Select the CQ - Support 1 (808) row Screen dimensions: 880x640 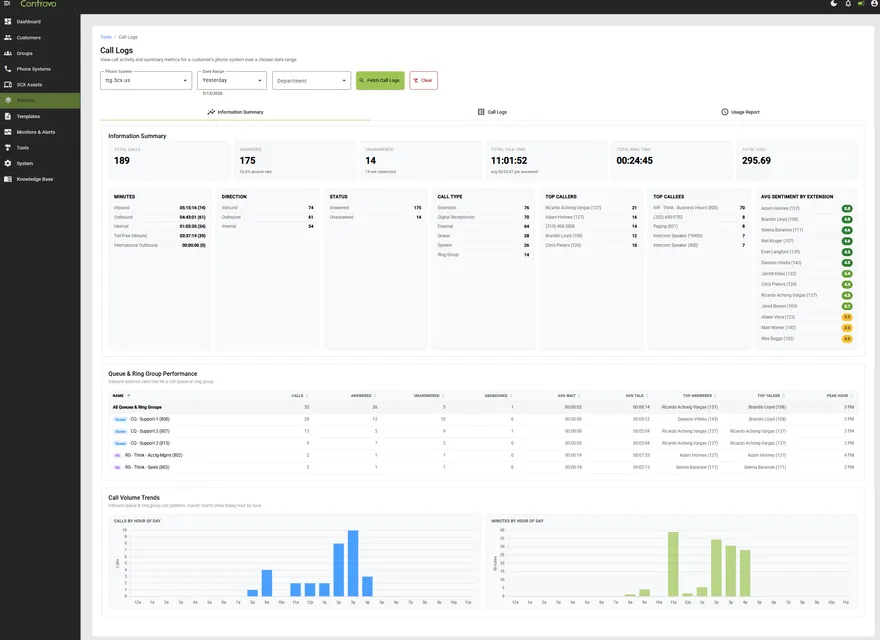(x=483, y=419)
